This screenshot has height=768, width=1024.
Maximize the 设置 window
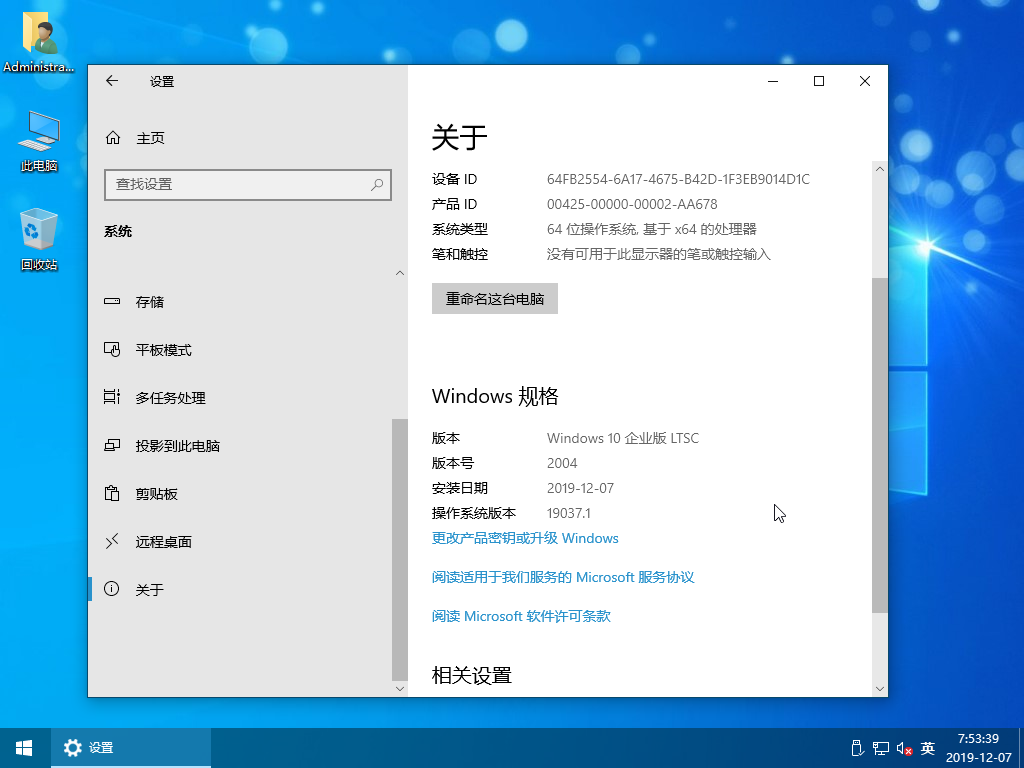pyautogui.click(x=819, y=81)
